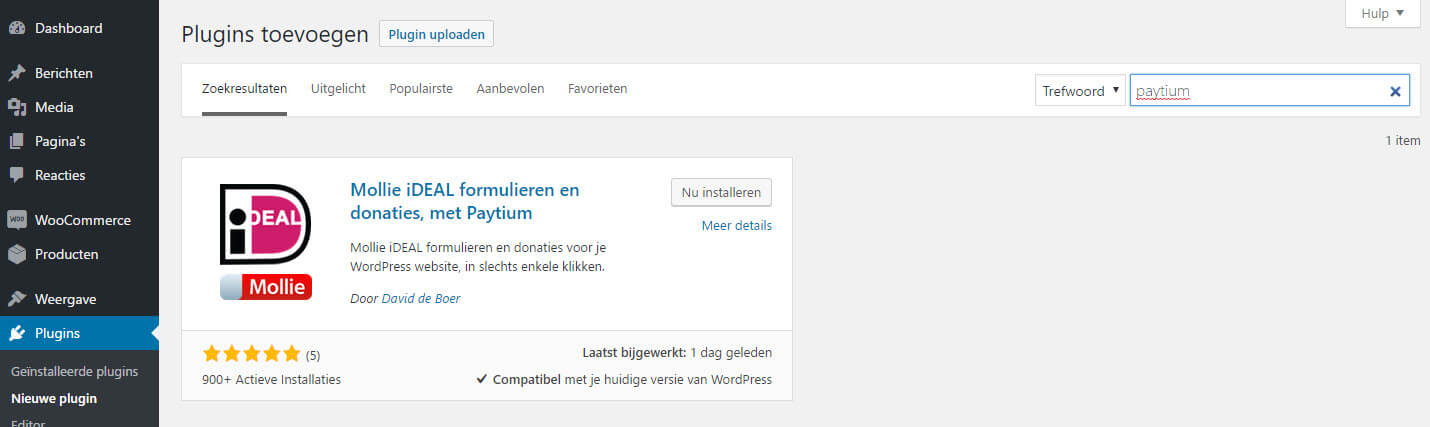
Task: Click the Nu installeren button
Action: pos(721,192)
